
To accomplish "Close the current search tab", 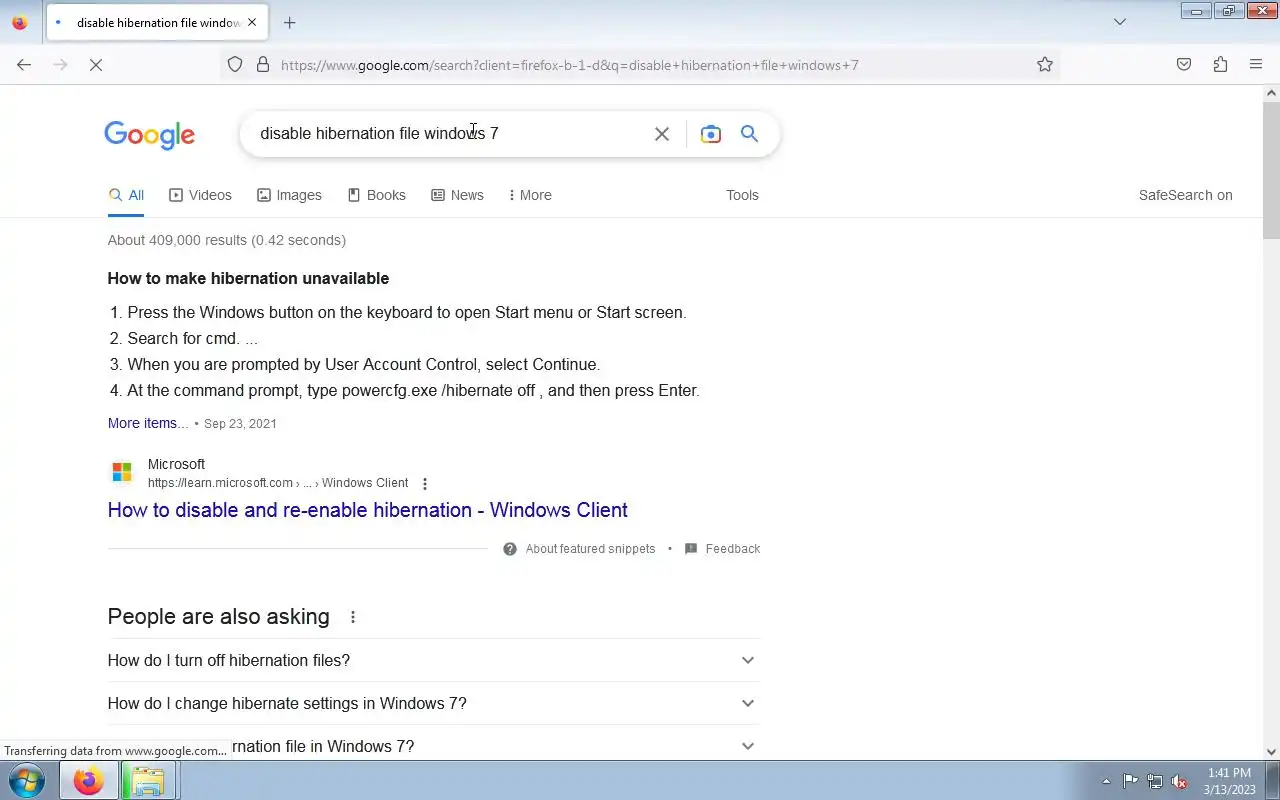I will point(252,22).
